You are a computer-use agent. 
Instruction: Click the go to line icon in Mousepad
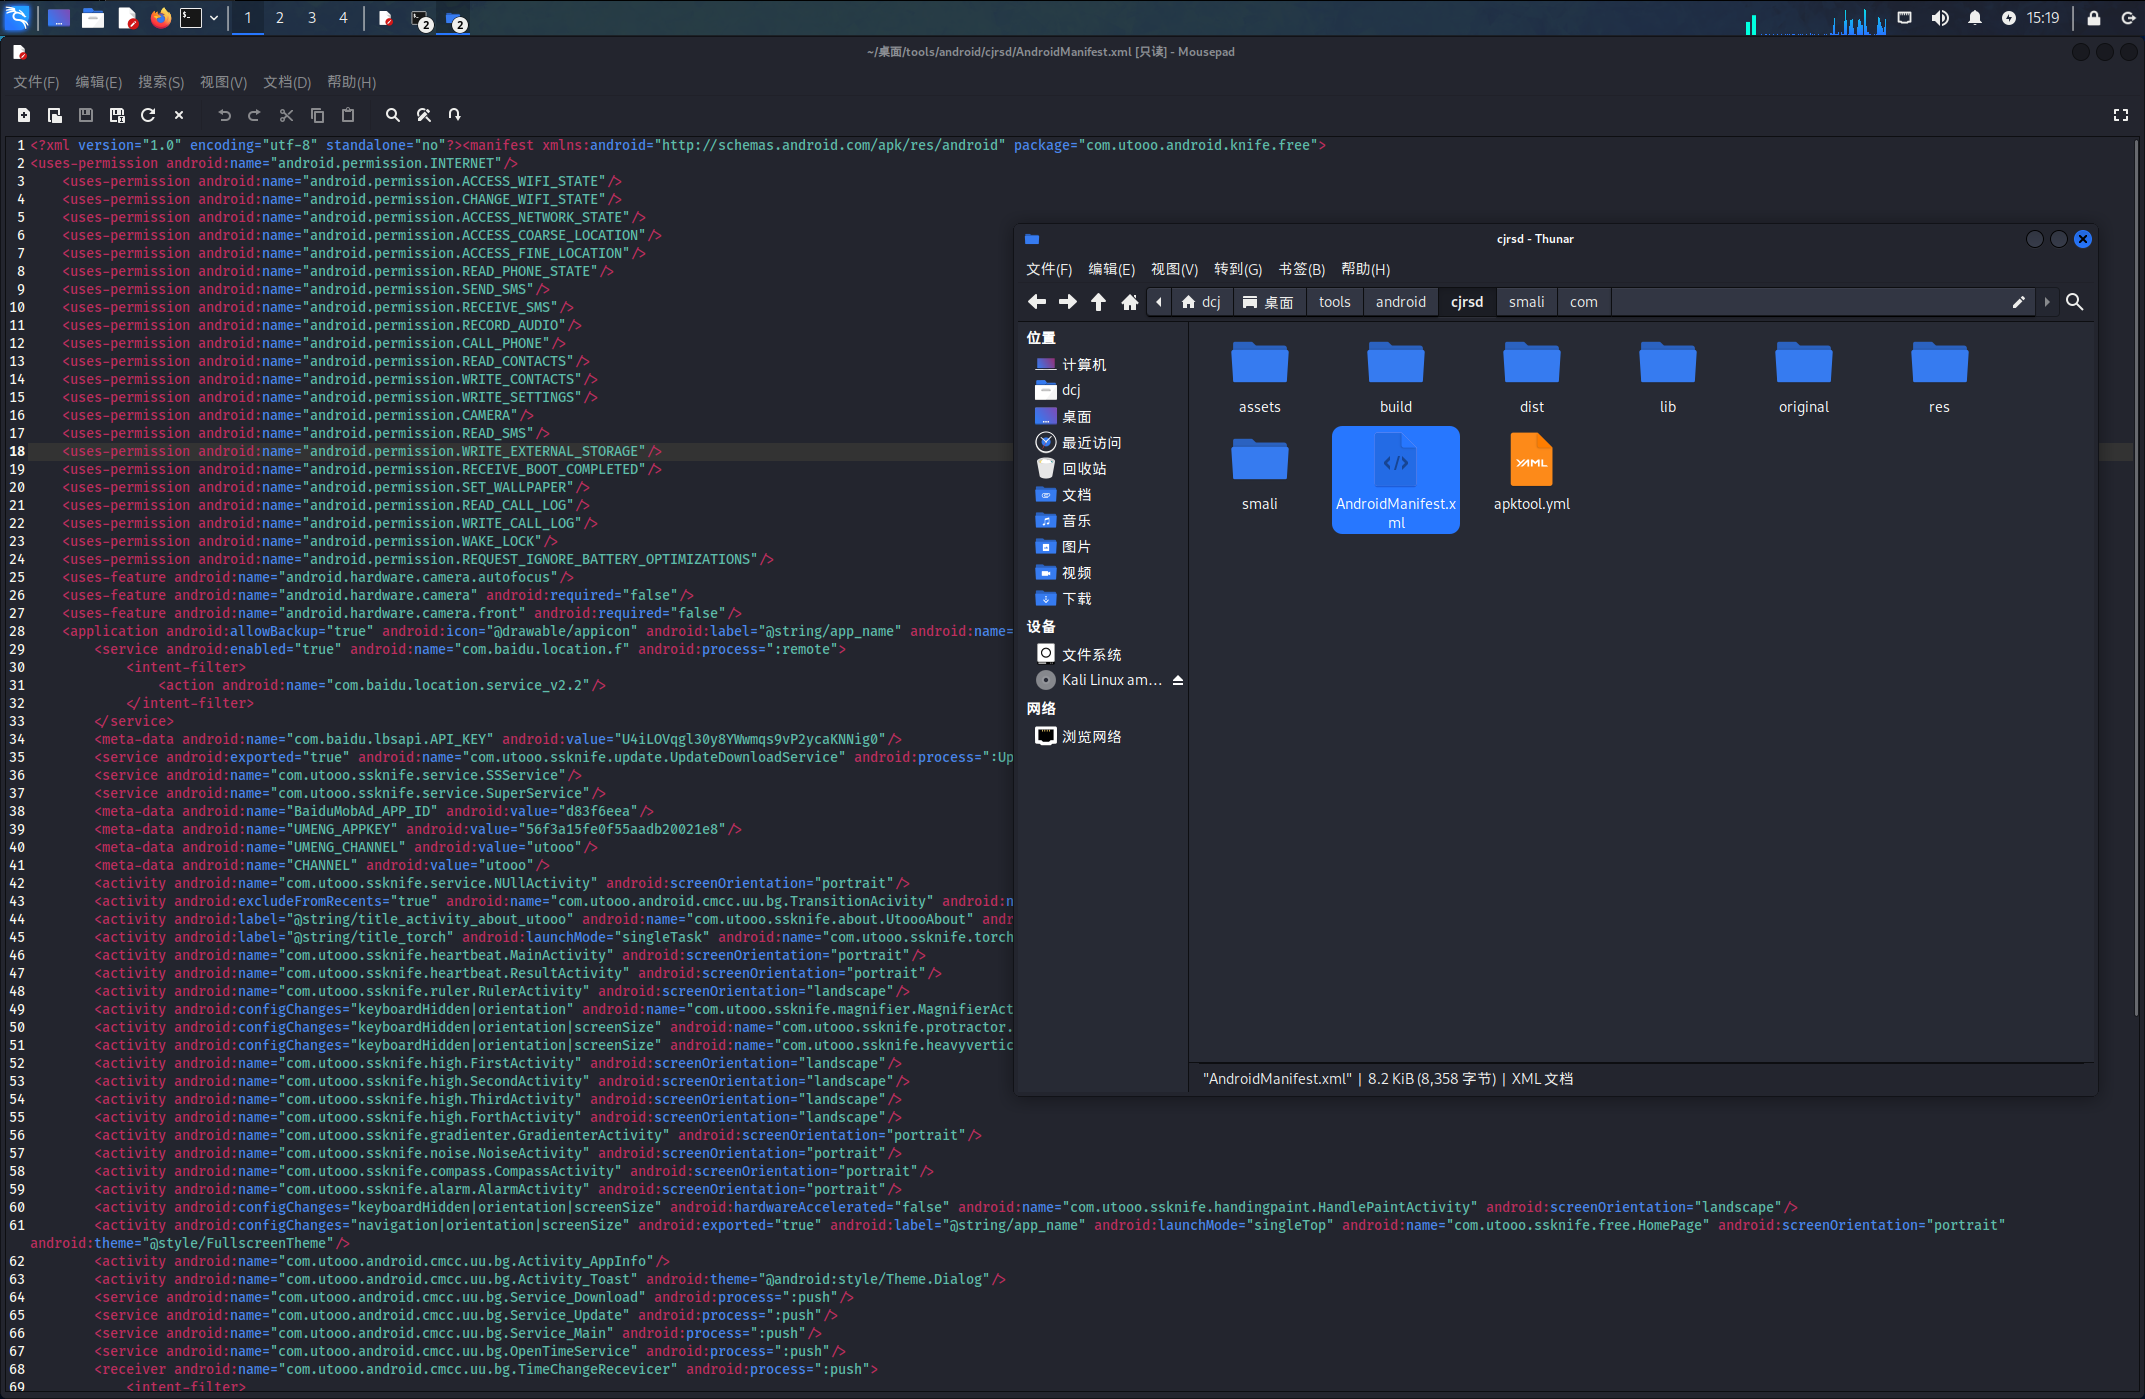coord(455,115)
